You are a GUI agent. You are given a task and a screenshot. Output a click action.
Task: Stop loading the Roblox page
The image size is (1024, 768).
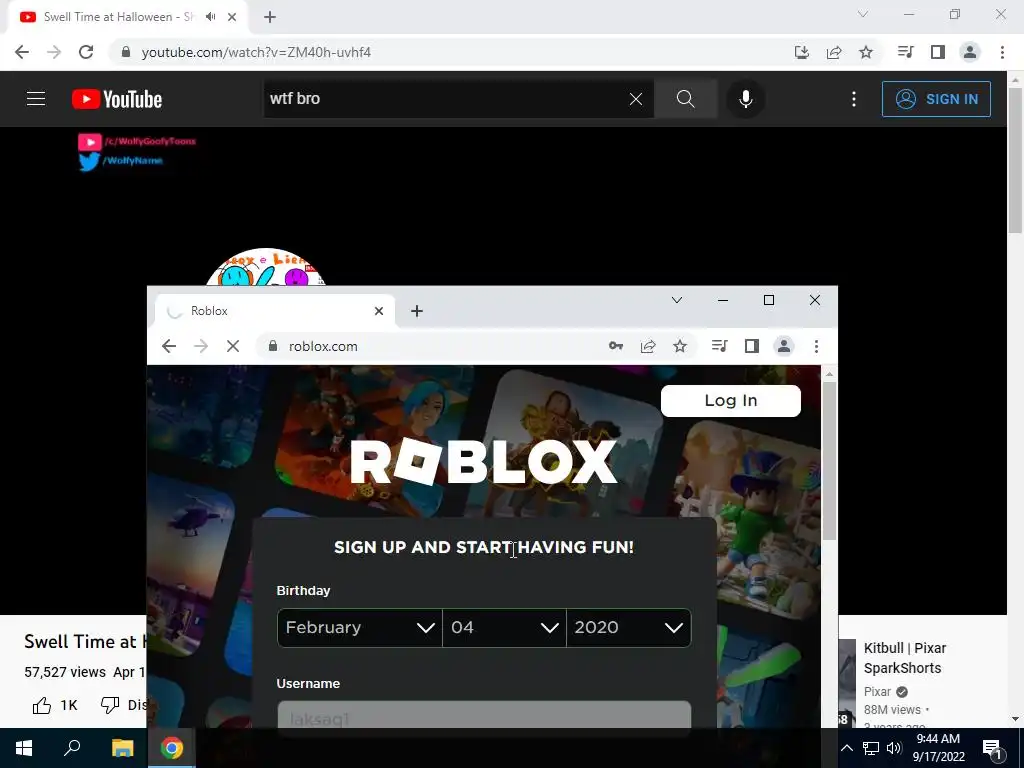click(232, 346)
